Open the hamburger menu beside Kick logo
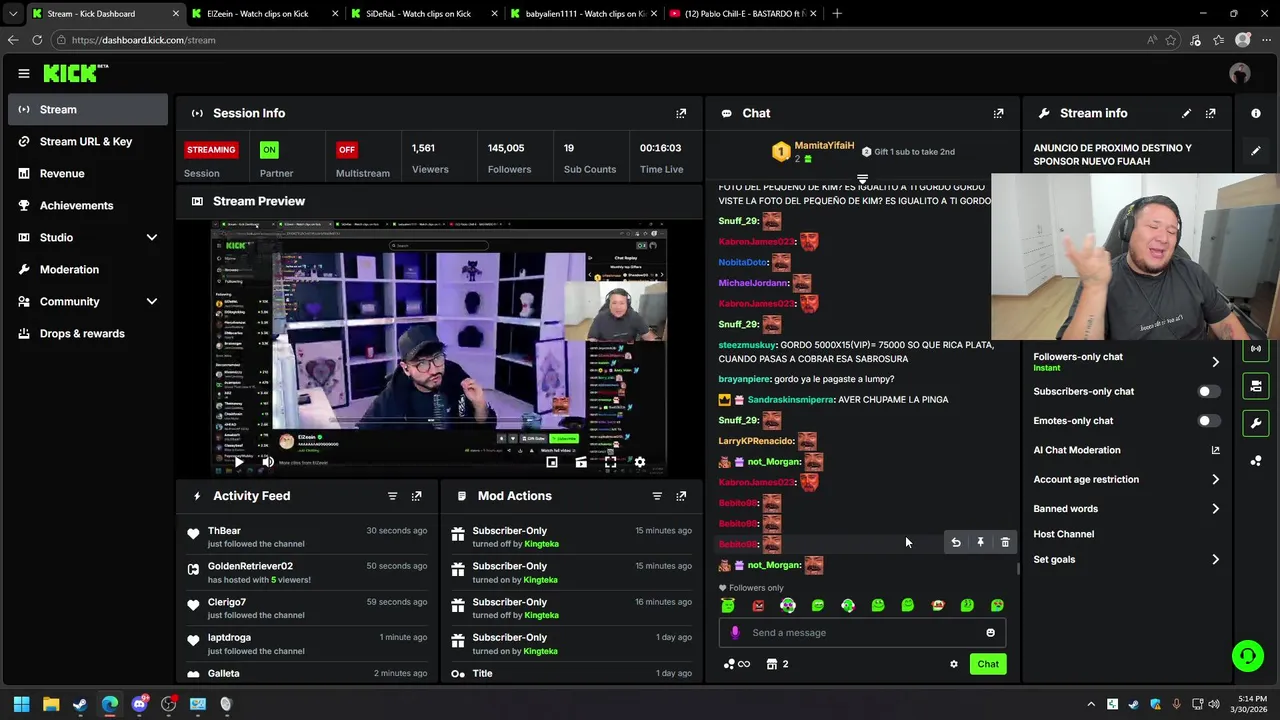The image size is (1280, 720). point(23,73)
